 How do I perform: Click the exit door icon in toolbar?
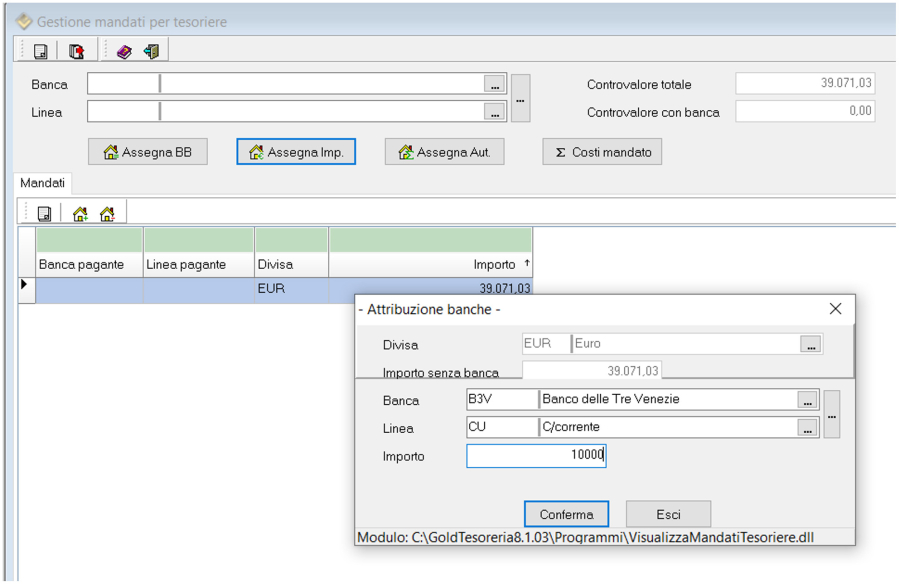[151, 51]
